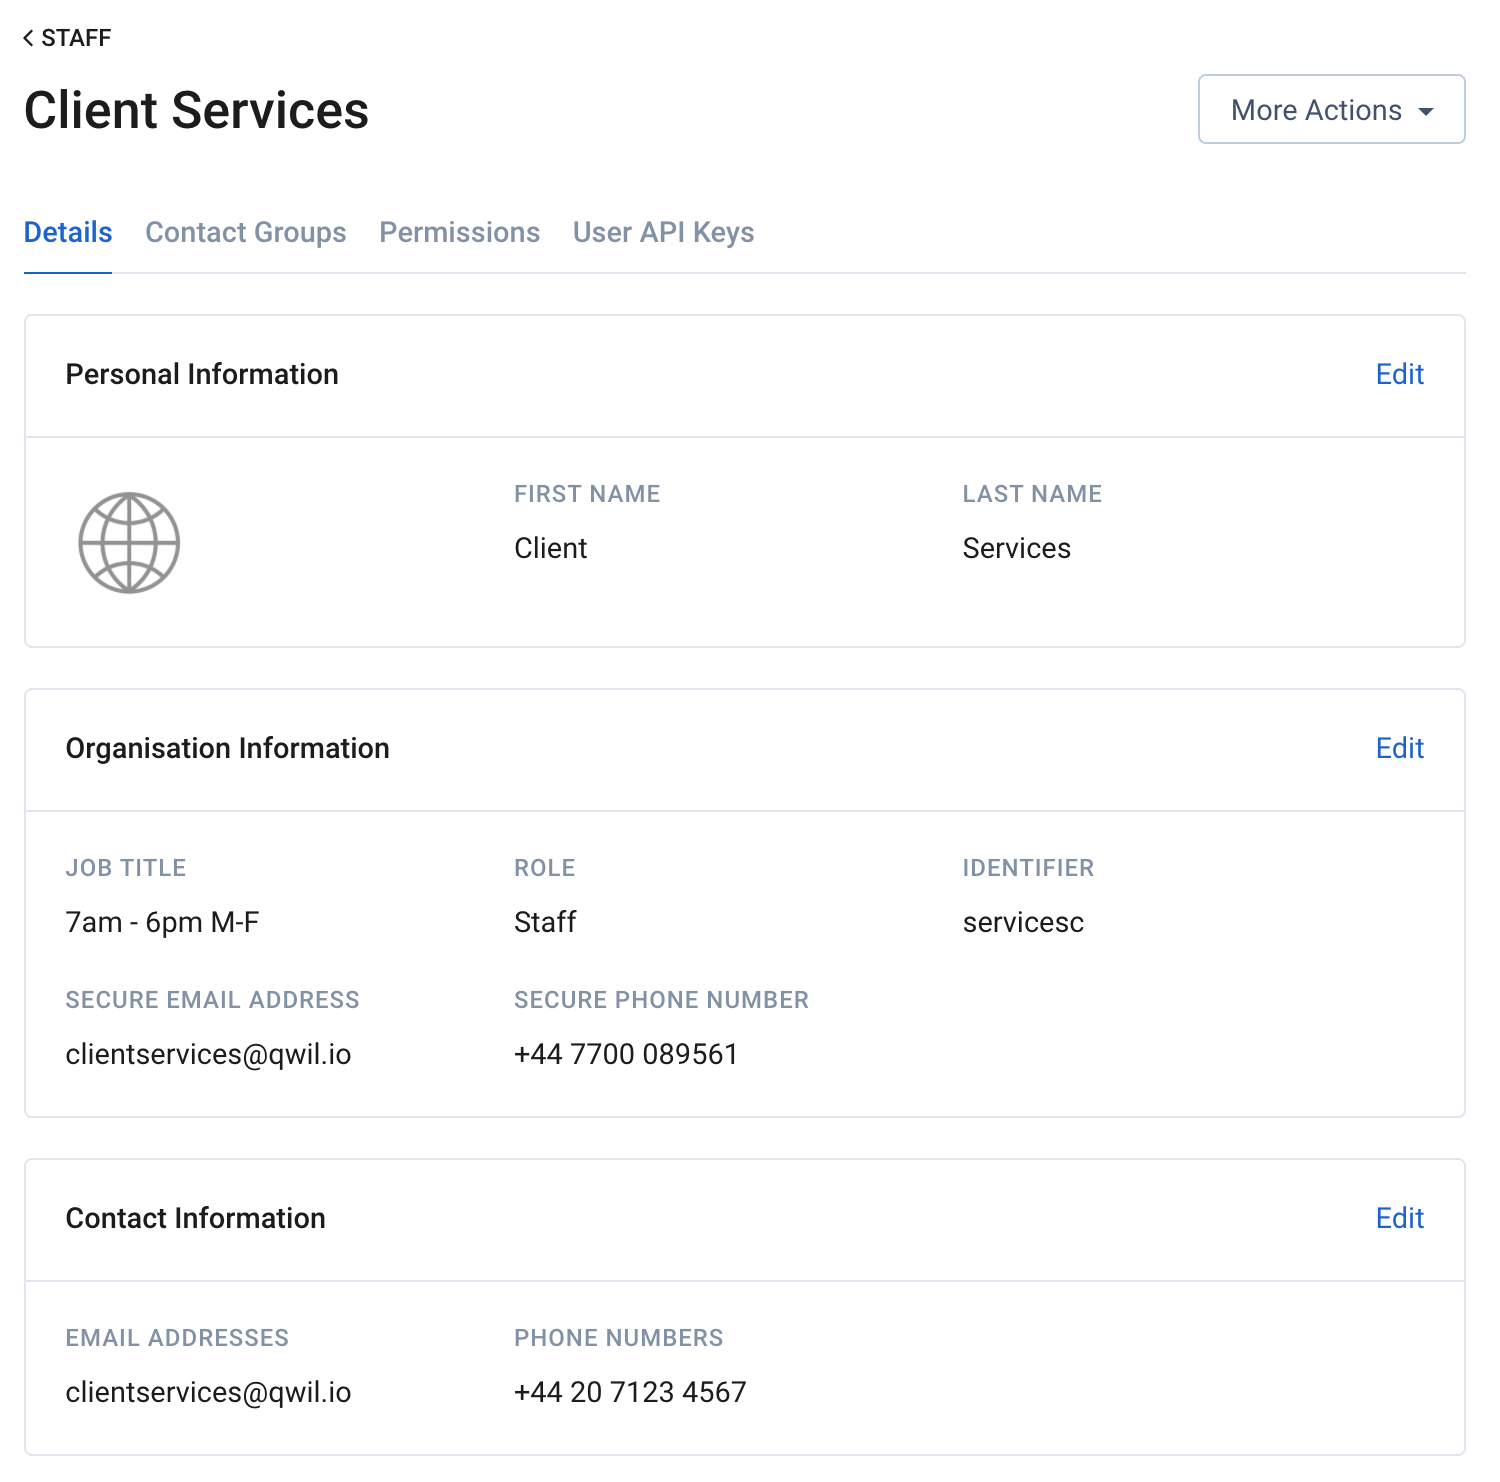Viewport: 1500px width, 1482px height.
Task: Click the 'SECURE PHONE NUMBER' label
Action: [661, 1000]
